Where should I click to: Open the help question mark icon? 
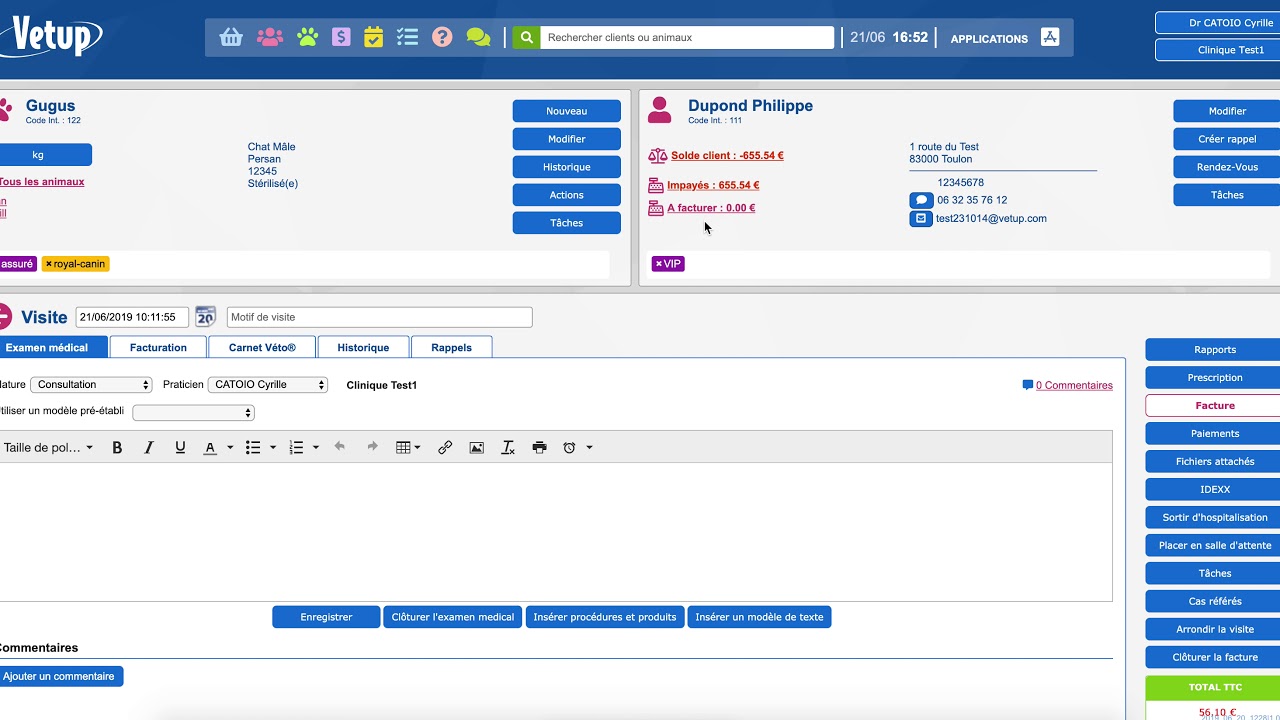coord(441,36)
